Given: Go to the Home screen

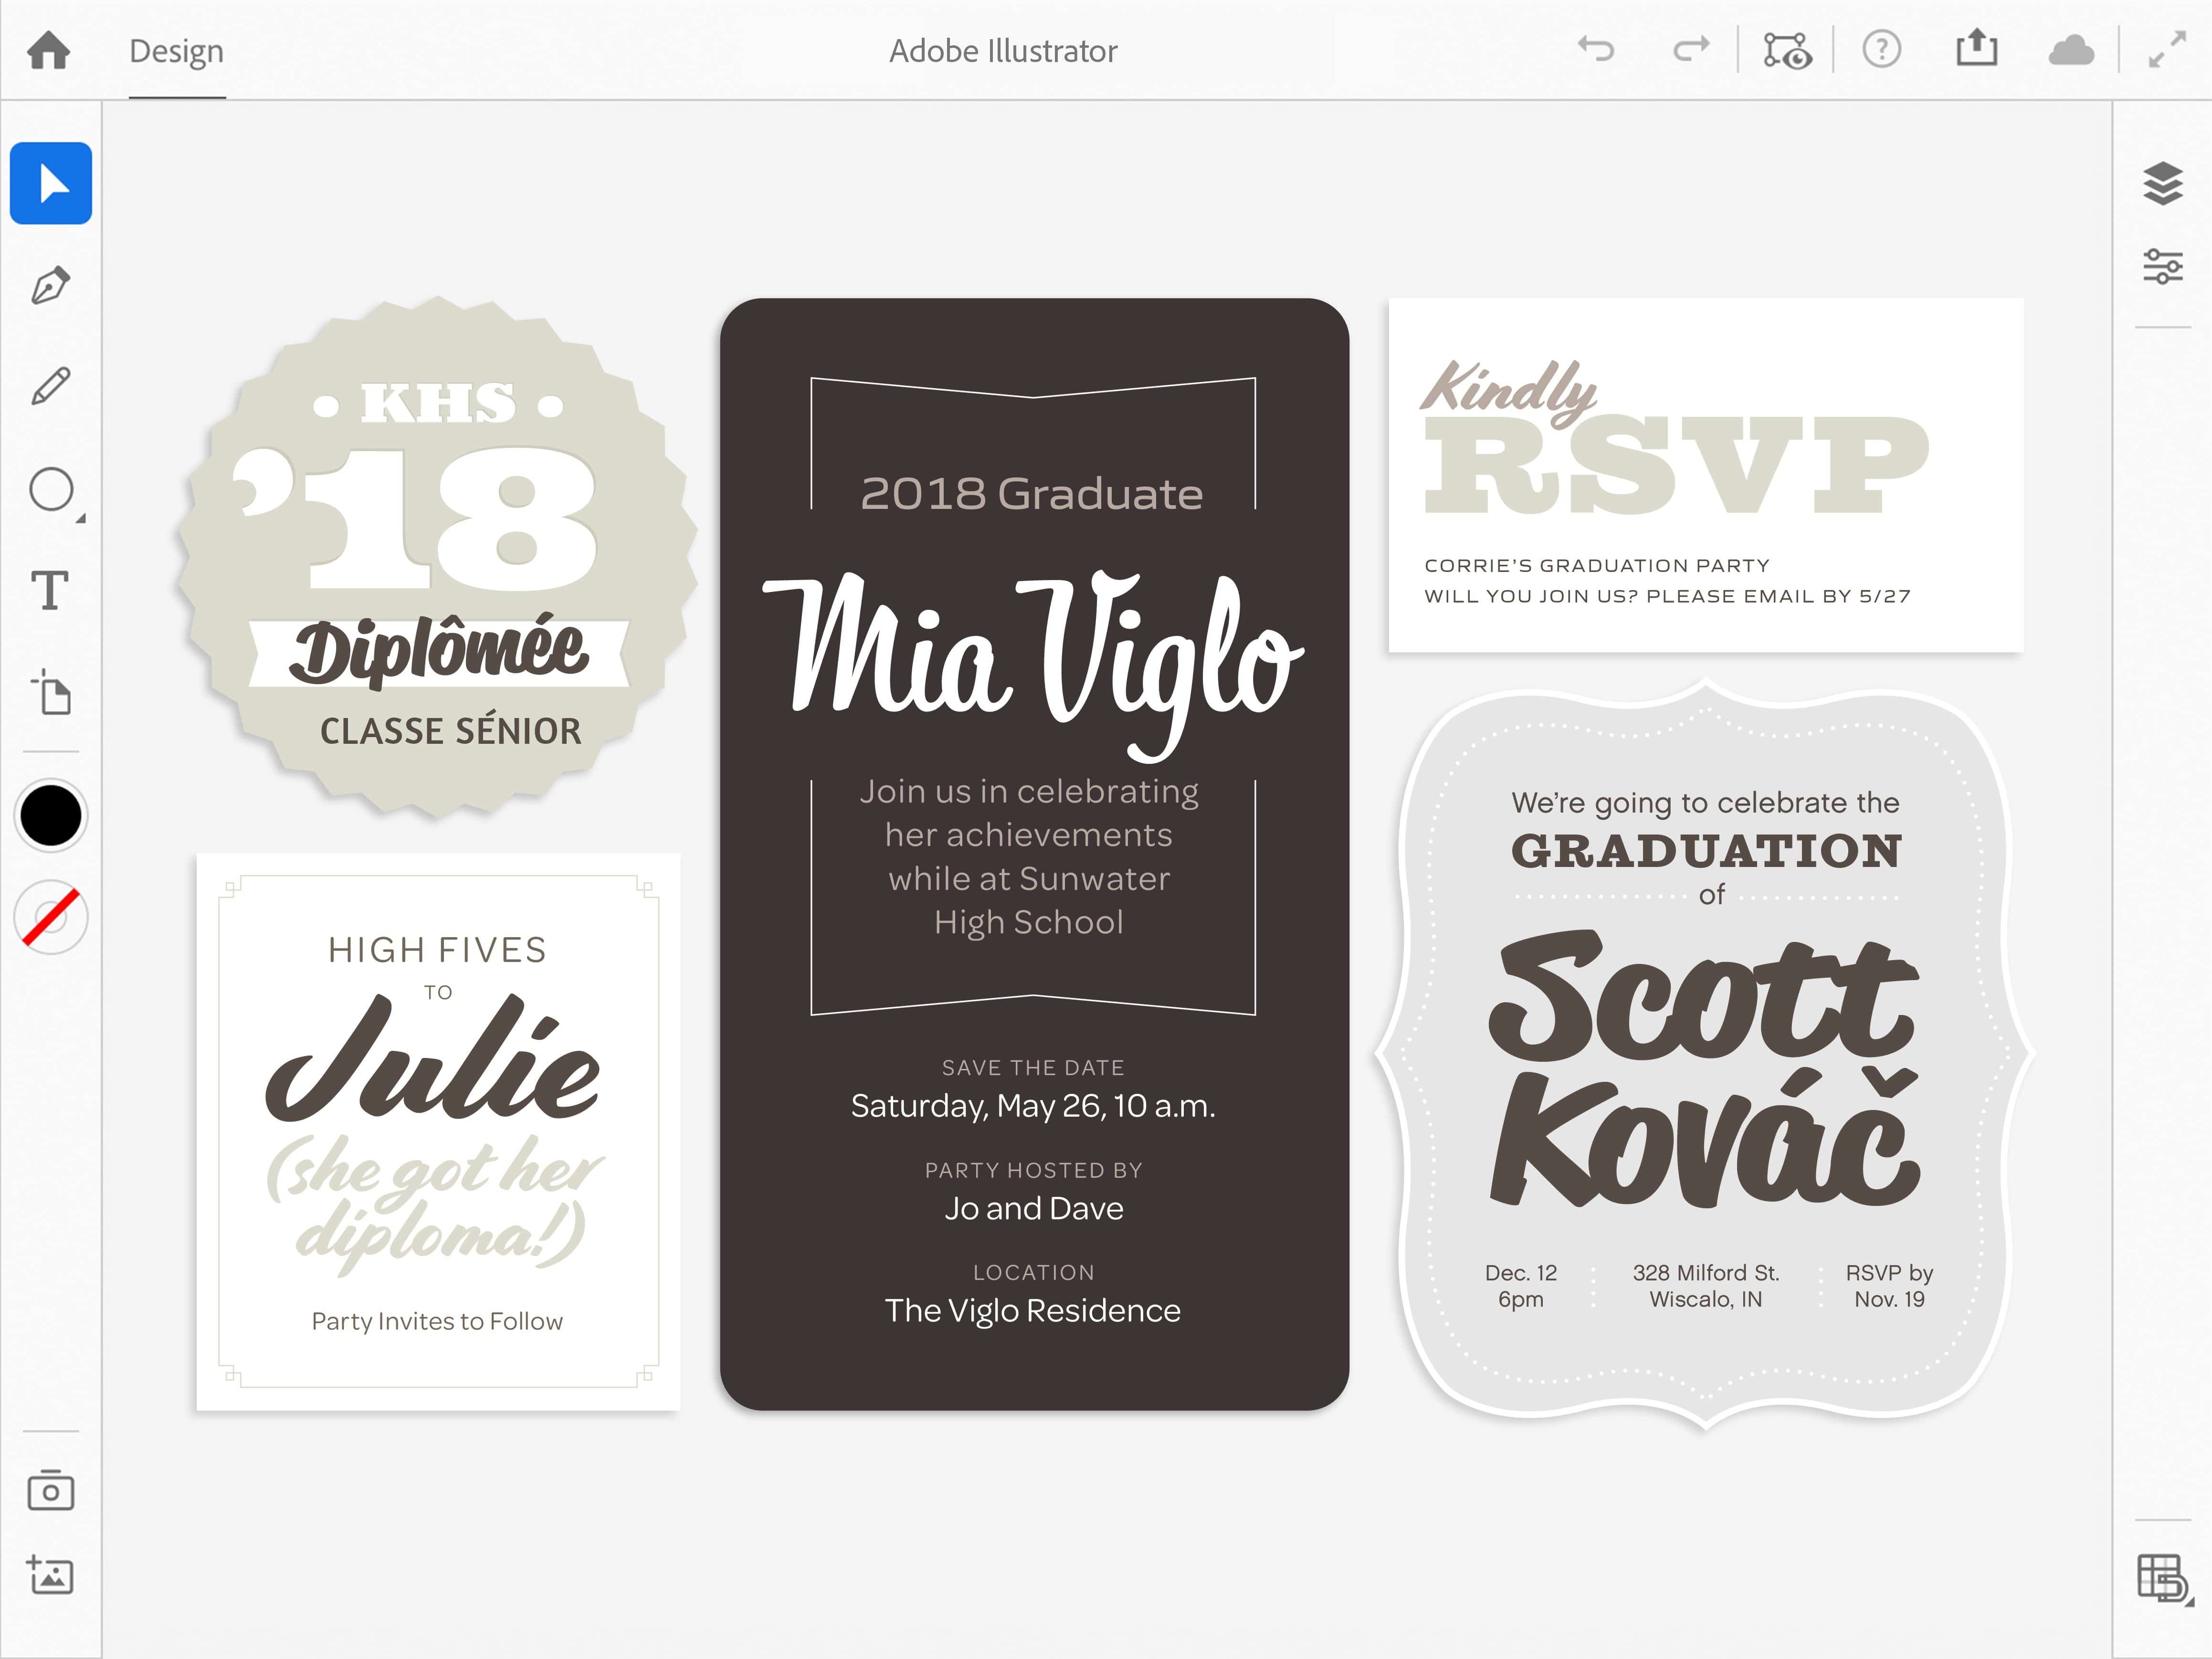Looking at the screenshot, I should (x=49, y=51).
